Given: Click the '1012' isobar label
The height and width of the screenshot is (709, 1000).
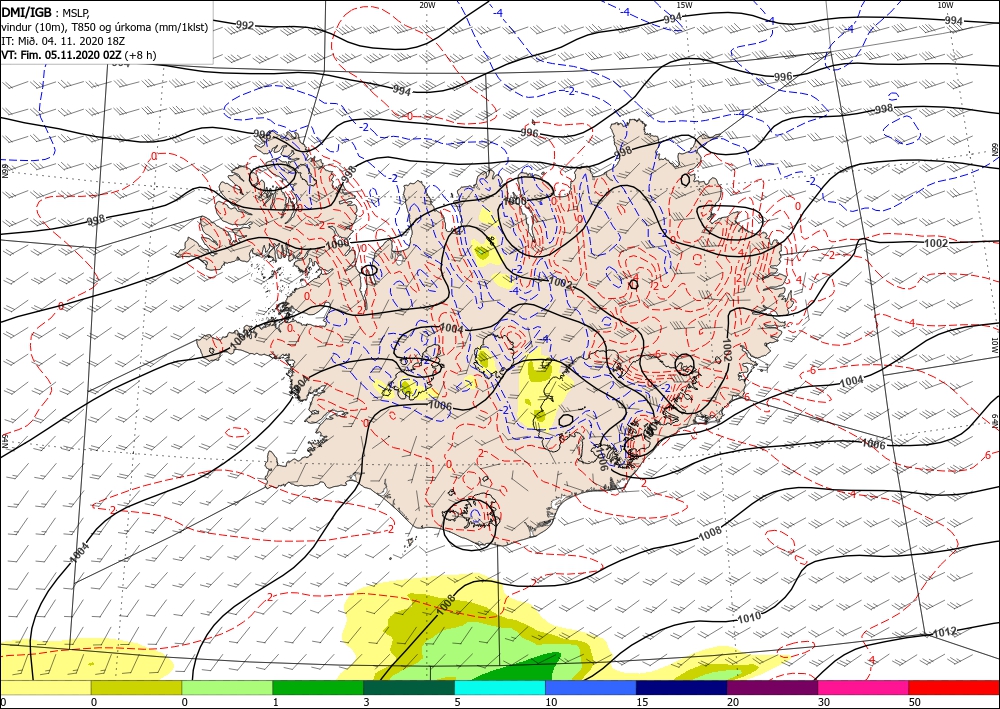Looking at the screenshot, I should point(944,632).
